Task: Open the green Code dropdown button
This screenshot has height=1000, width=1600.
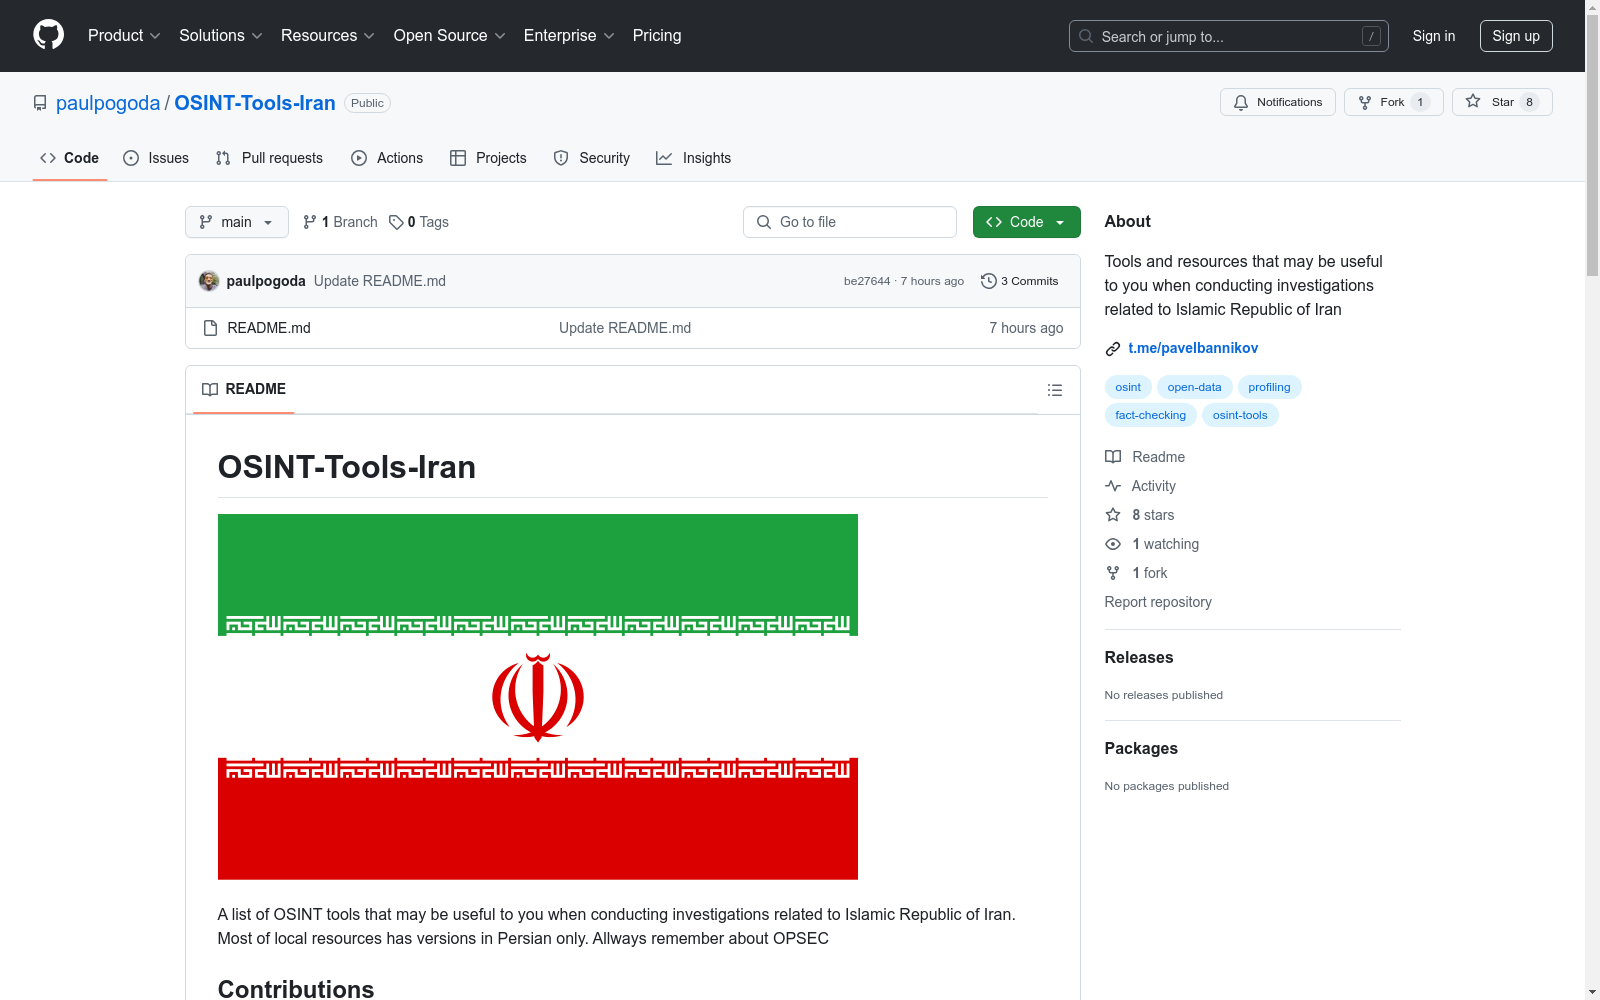Action: point(1026,222)
